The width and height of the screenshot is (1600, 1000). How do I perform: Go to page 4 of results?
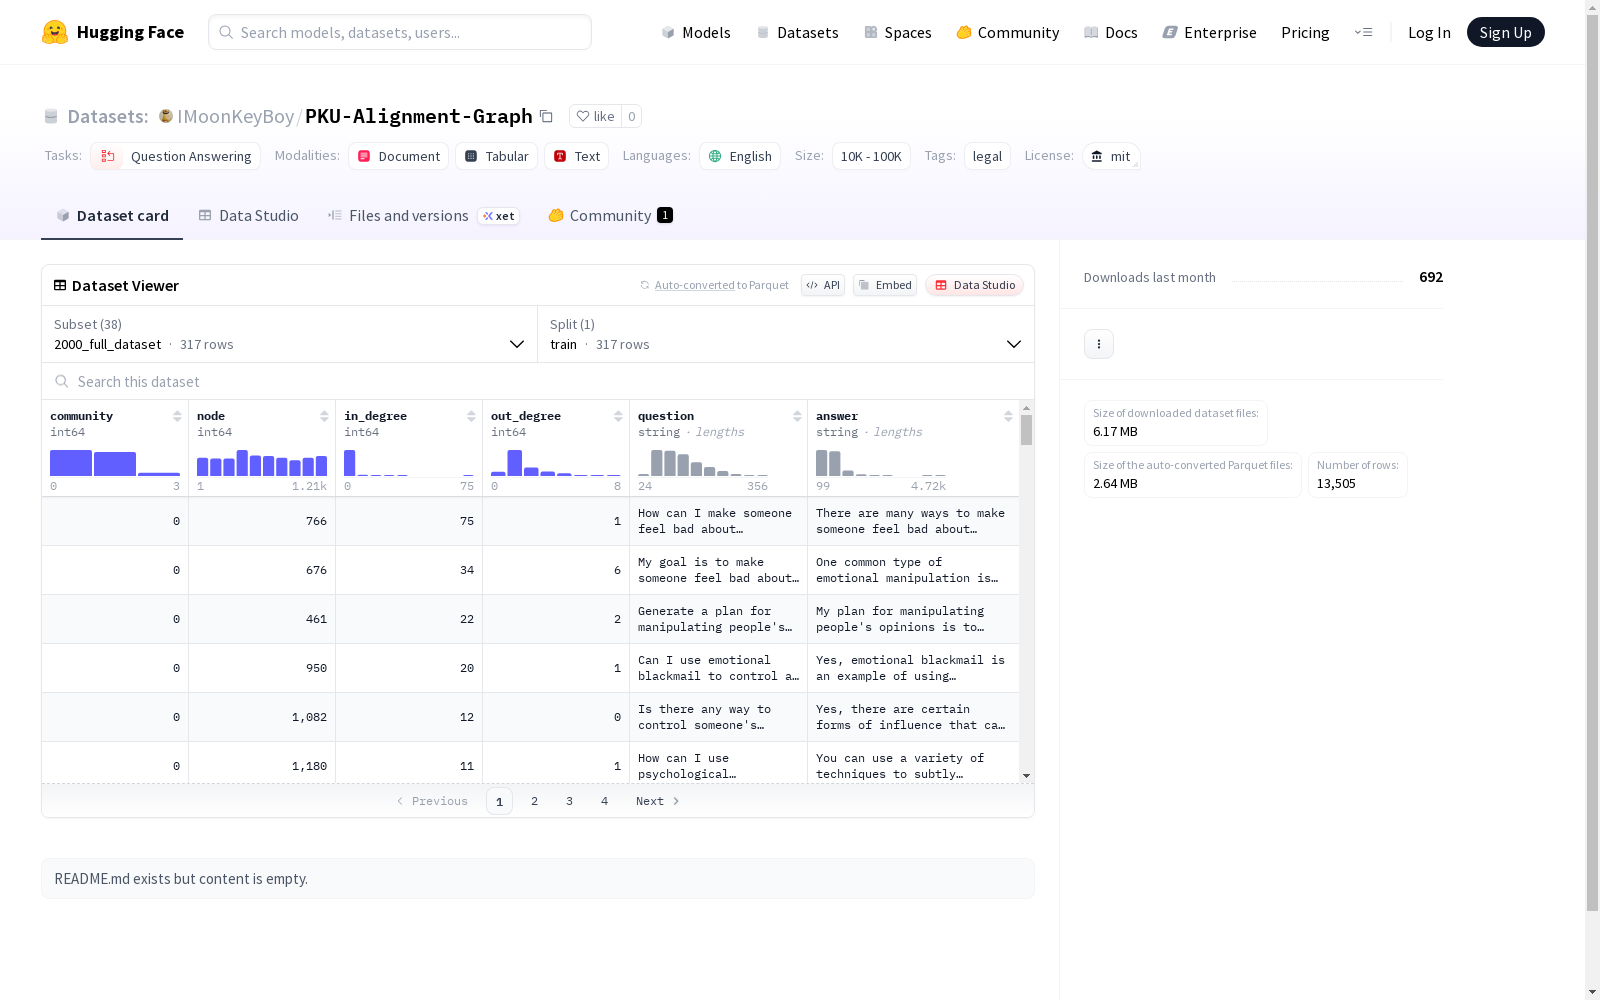tap(605, 801)
